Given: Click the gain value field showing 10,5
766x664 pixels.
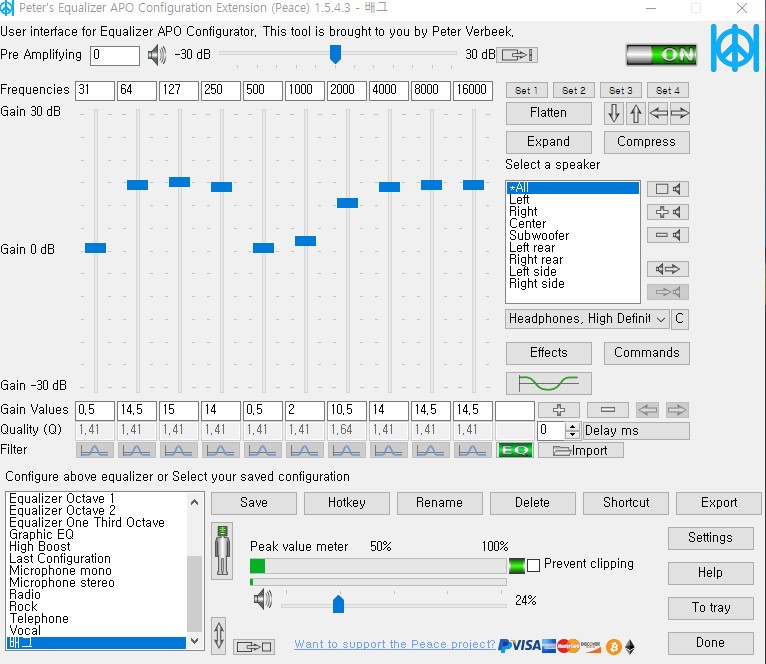Looking at the screenshot, I should point(347,410).
